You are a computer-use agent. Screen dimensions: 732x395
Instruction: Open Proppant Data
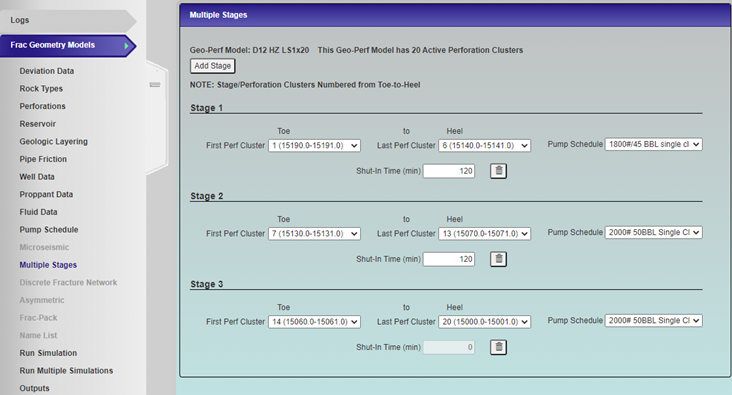[46, 194]
